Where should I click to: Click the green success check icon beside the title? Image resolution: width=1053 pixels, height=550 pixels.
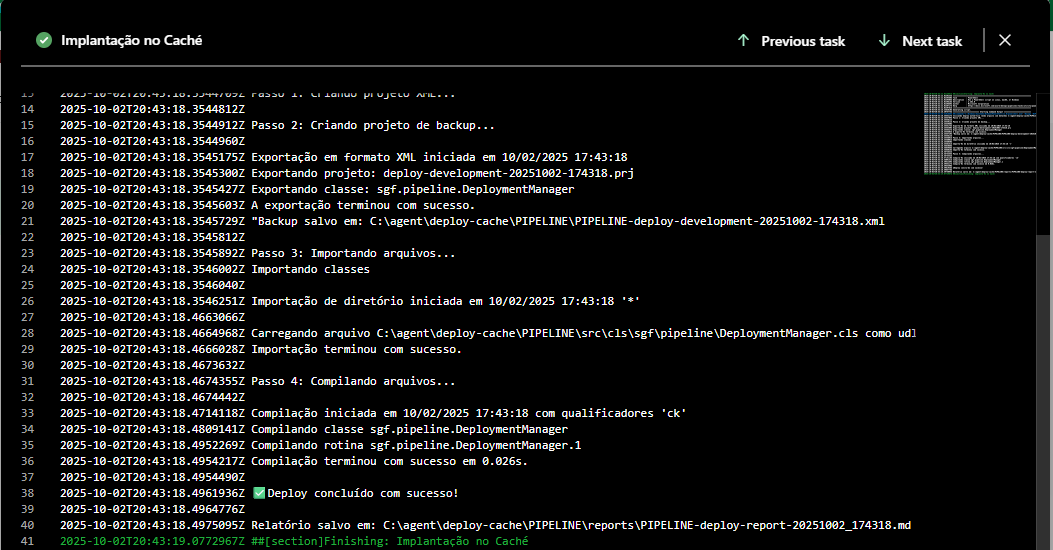[43, 41]
